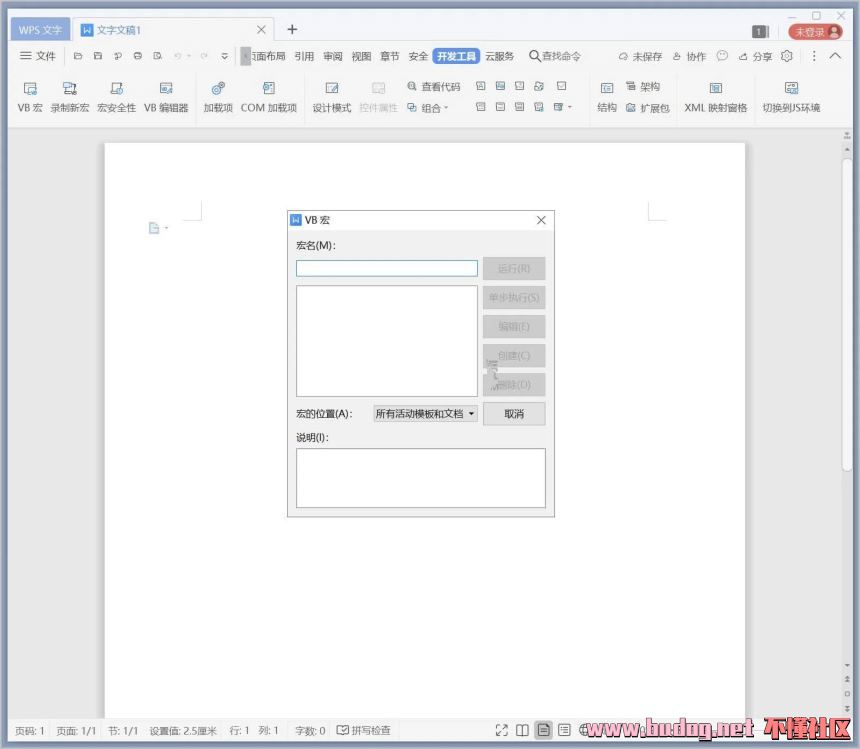Click the 未登录 login button
The width and height of the screenshot is (860, 749).
(x=816, y=32)
